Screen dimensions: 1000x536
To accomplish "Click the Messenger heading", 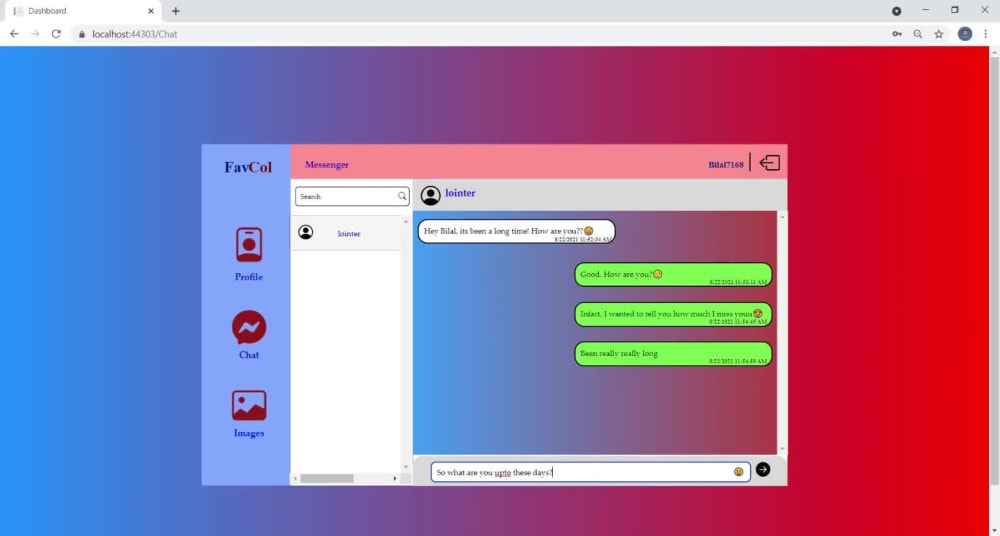I will tap(327, 165).
